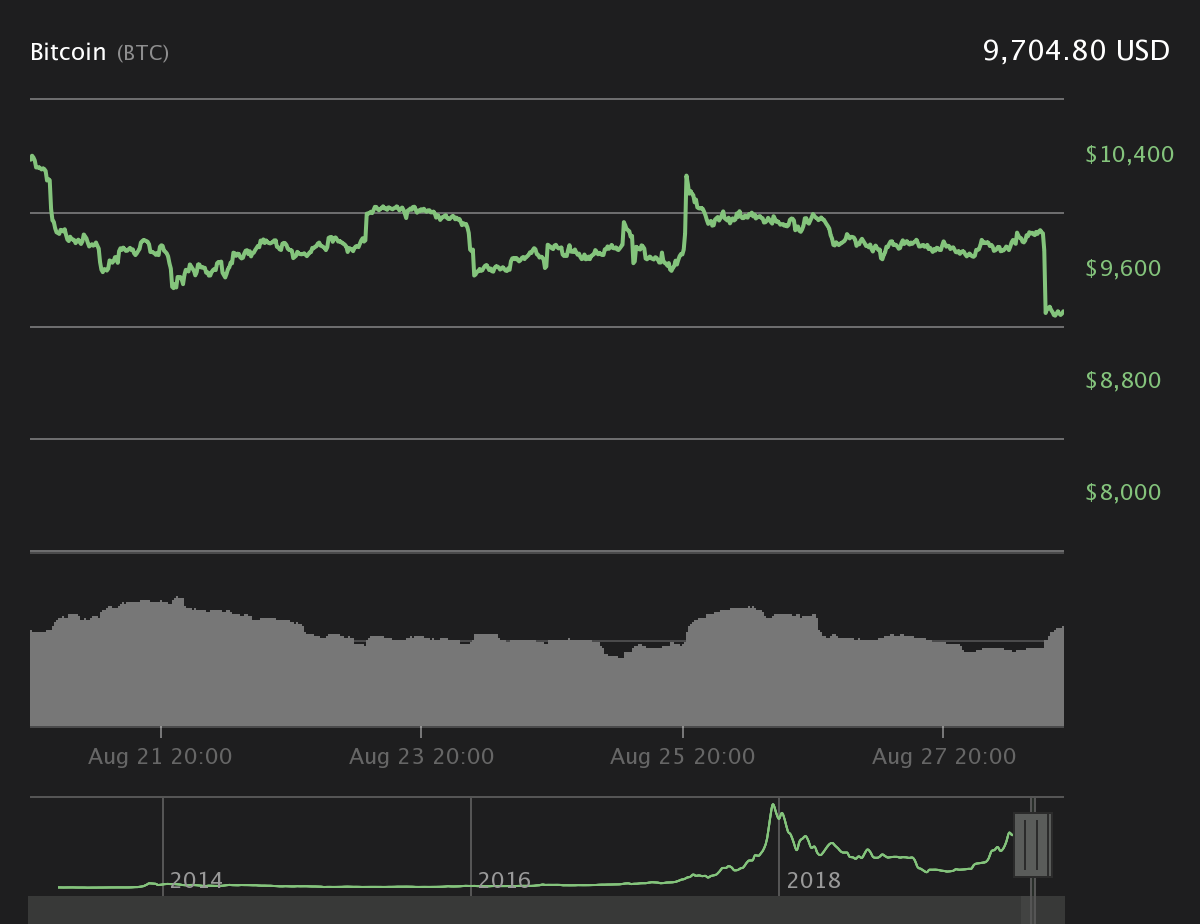The height and width of the screenshot is (924, 1200).
Task: Click the price spike near Aug 25 20:00
Action: click(x=686, y=178)
